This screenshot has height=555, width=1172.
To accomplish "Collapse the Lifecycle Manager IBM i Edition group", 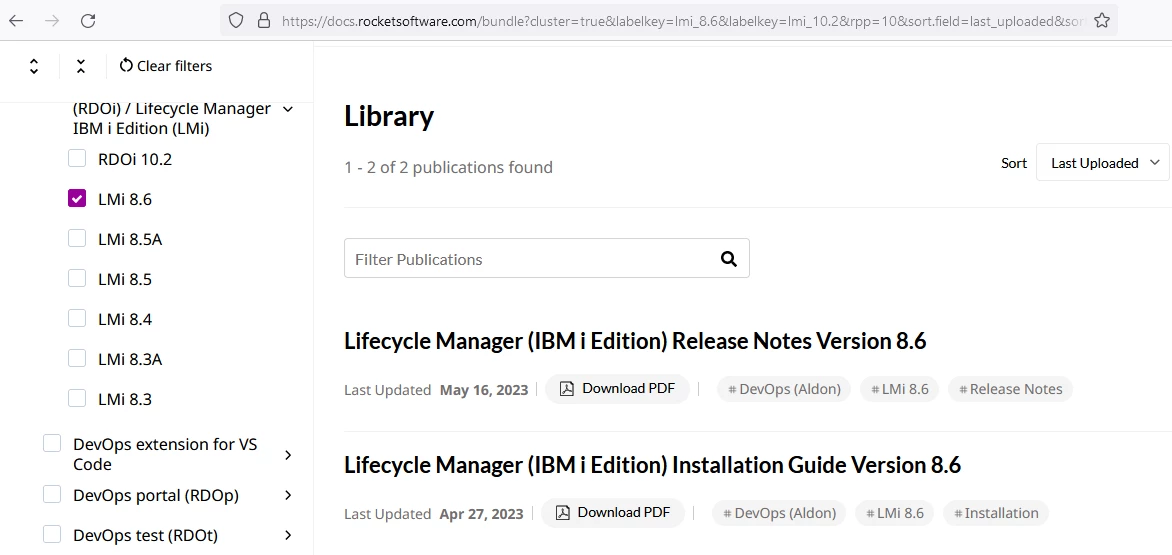I will 288,109.
